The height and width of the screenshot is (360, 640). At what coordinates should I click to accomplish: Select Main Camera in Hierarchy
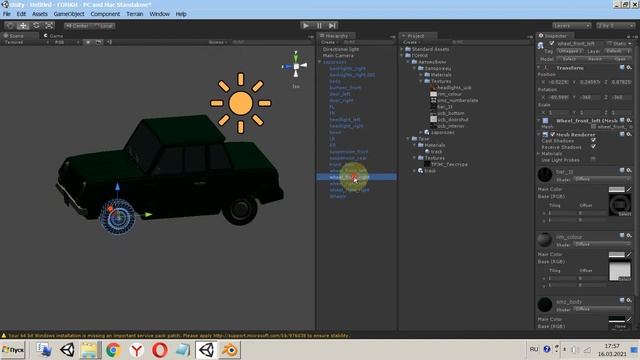338,56
